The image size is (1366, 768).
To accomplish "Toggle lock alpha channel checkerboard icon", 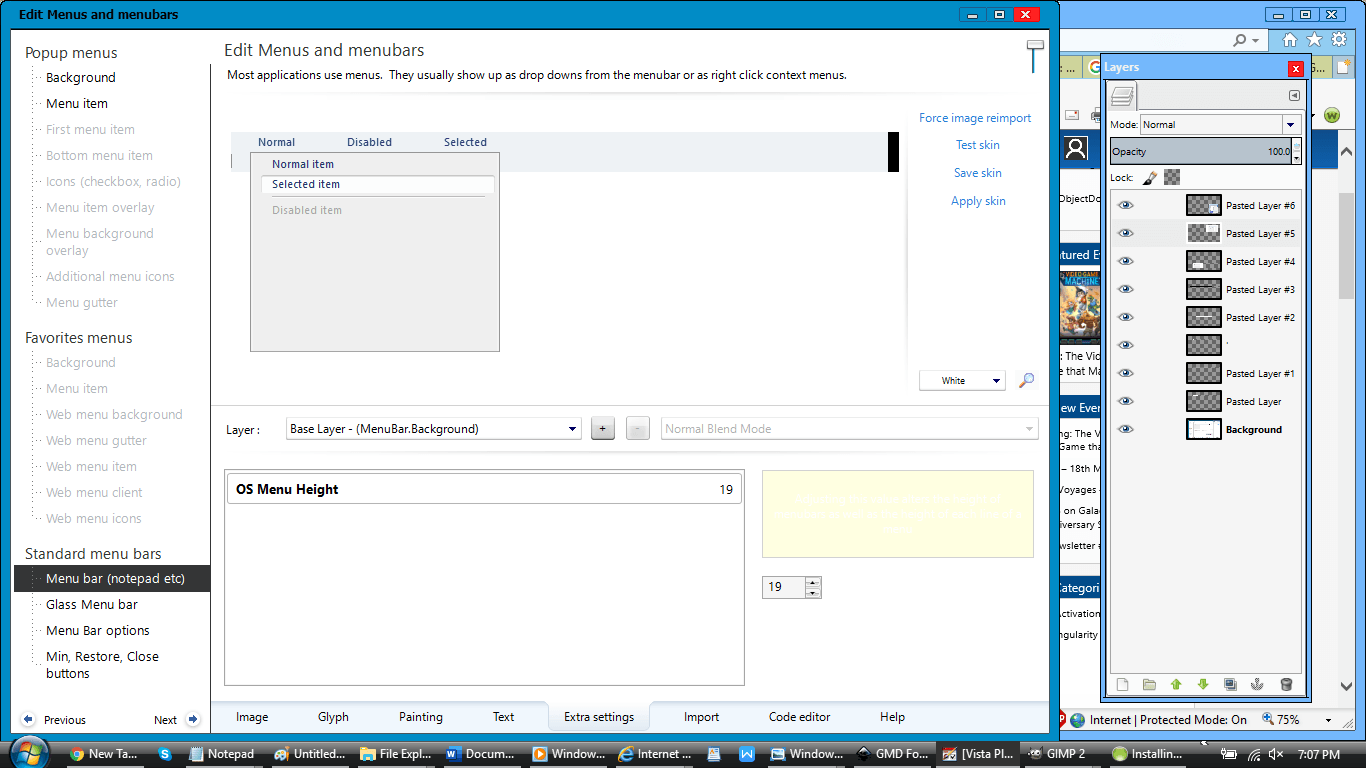I will pyautogui.click(x=1172, y=177).
